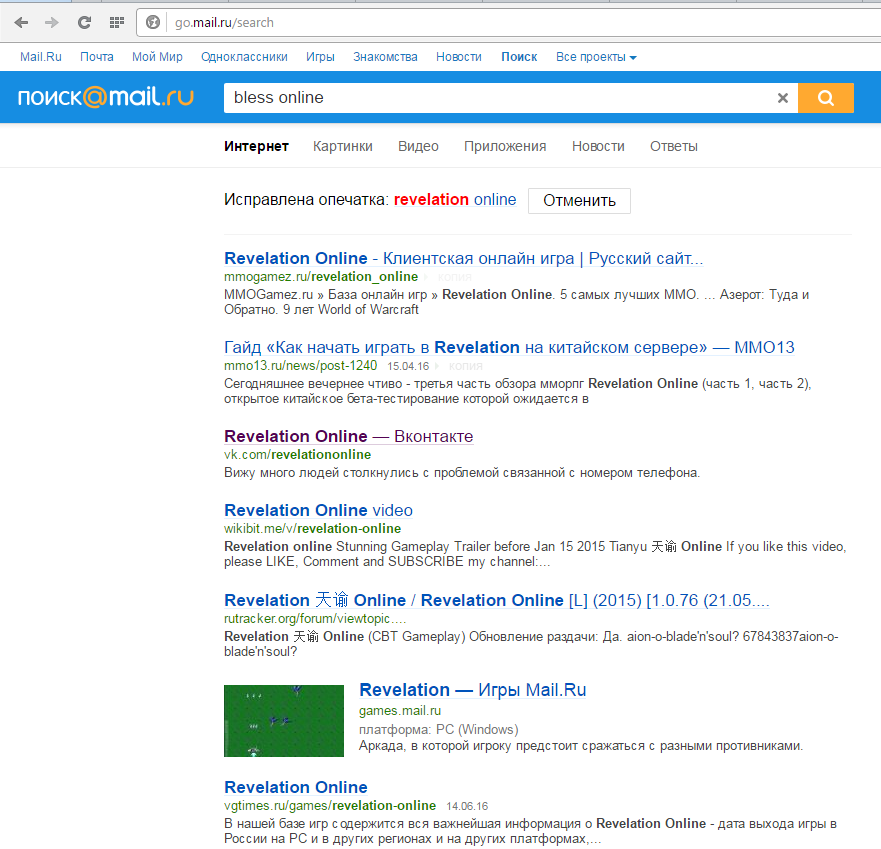The height and width of the screenshot is (849, 881).
Task: Open the MMO13 guide result title
Action: pos(509,348)
